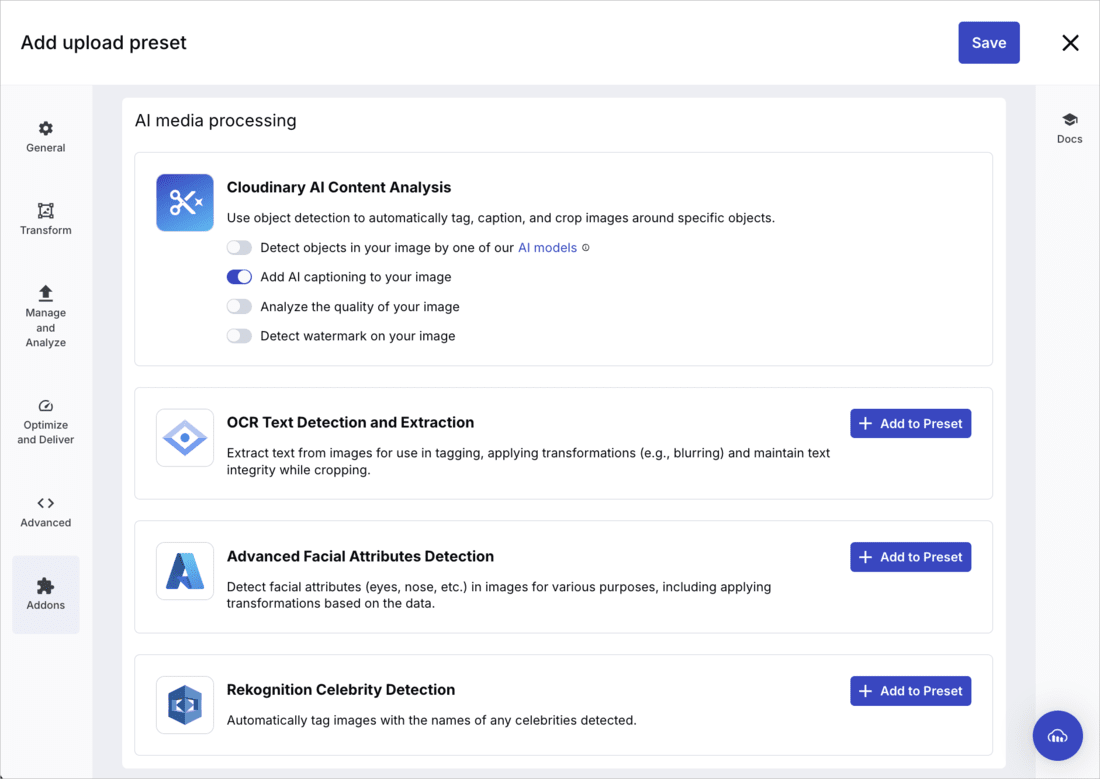Click the Cloudinary AI Content Analysis scissors icon

click(x=185, y=203)
